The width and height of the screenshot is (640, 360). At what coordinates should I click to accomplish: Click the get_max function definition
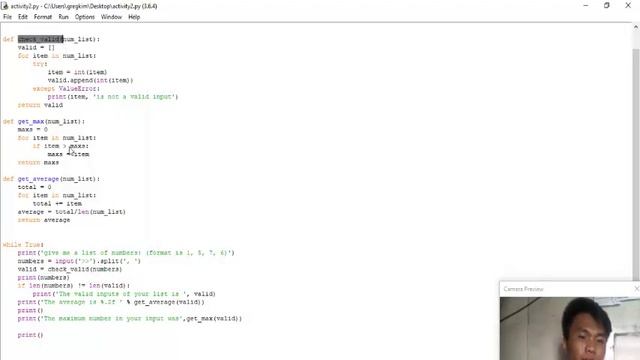tap(44, 121)
